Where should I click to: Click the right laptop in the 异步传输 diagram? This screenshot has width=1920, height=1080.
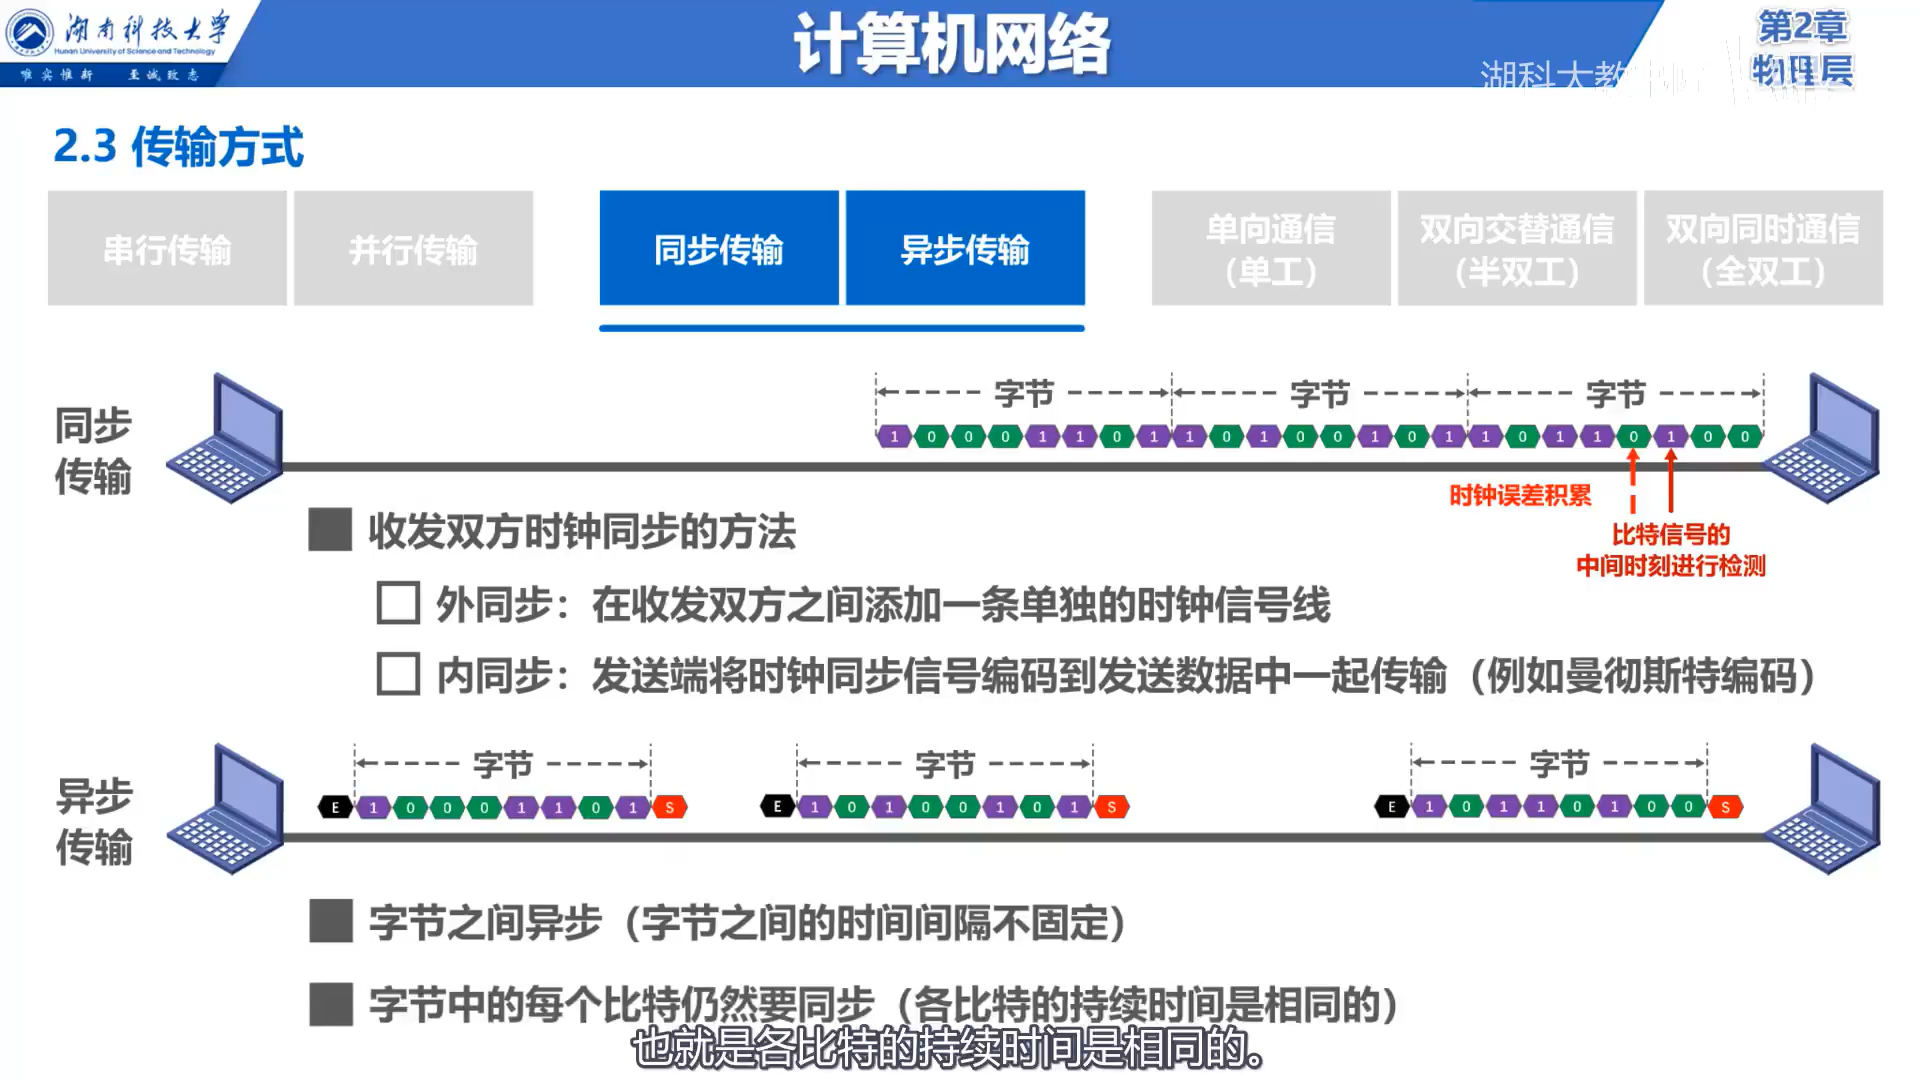1822,808
